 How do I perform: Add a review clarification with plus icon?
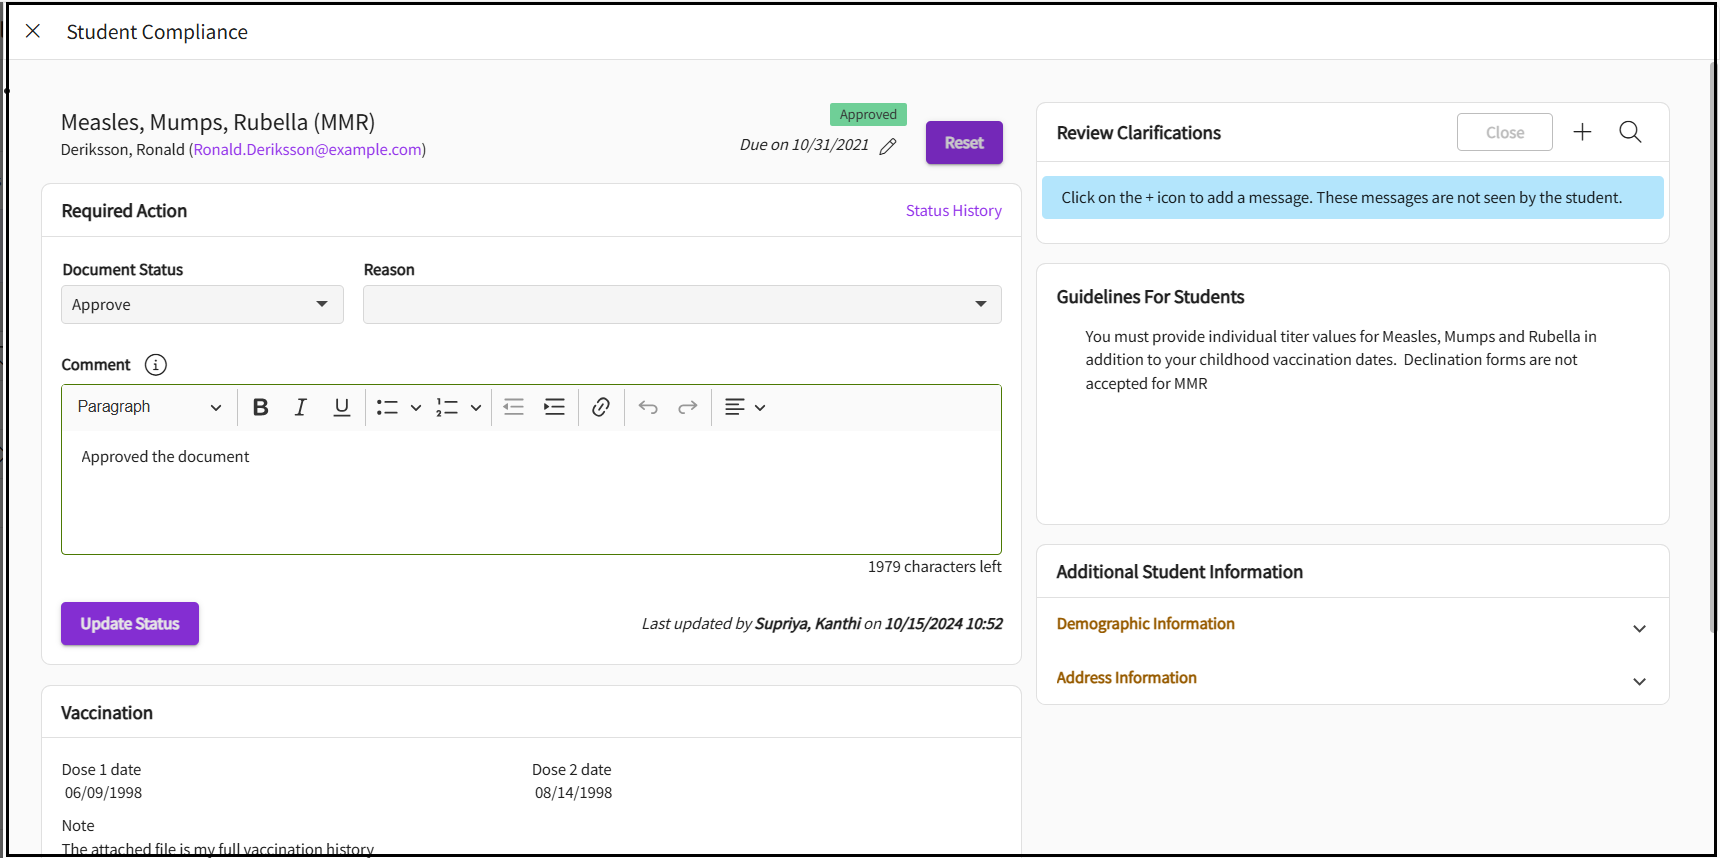(1582, 132)
